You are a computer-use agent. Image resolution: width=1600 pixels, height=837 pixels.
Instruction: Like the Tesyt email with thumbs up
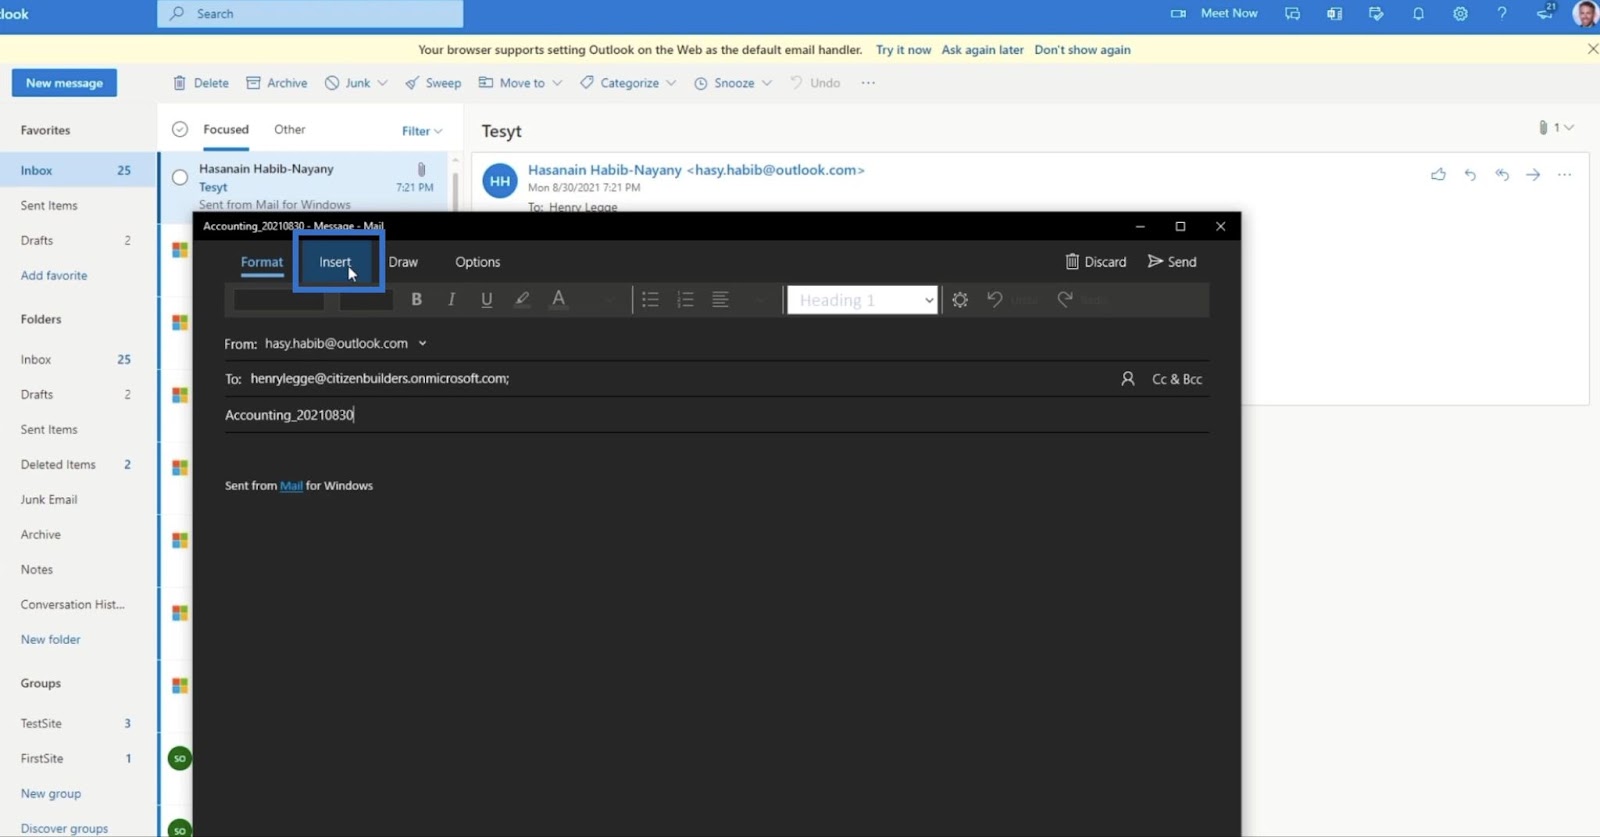click(x=1438, y=175)
